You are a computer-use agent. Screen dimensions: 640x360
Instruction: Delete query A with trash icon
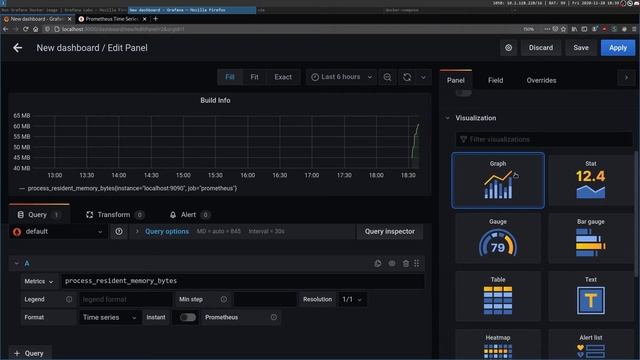click(x=406, y=264)
